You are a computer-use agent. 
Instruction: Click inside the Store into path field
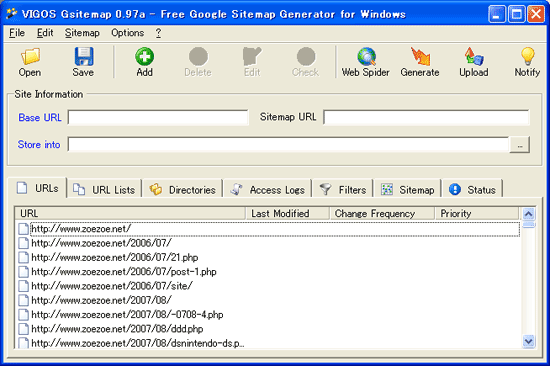(288, 145)
